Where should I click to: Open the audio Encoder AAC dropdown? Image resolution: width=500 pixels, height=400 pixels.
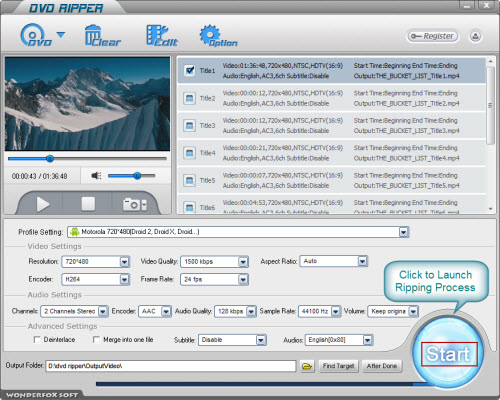(x=166, y=311)
